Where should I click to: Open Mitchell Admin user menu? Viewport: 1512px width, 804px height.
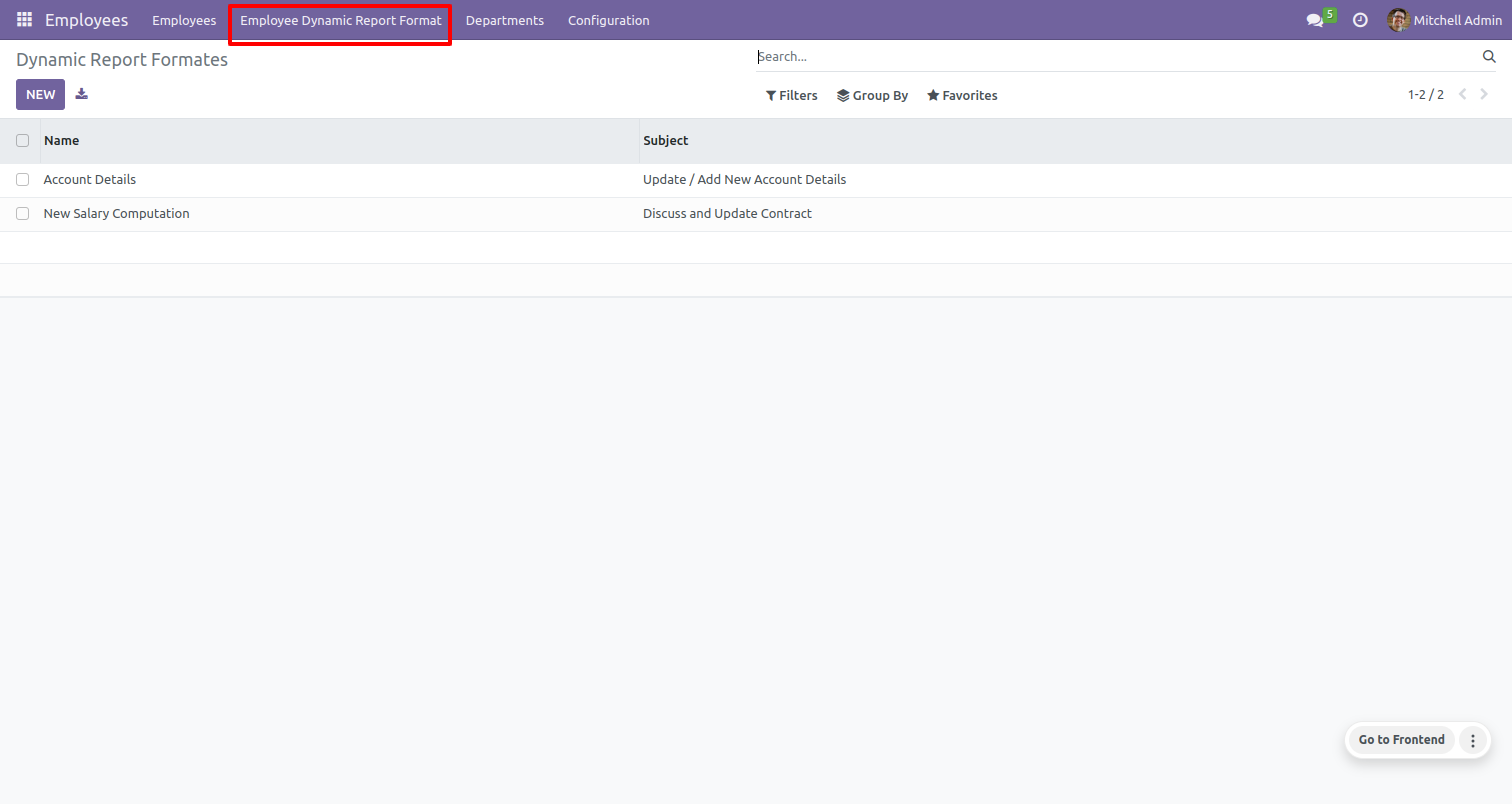pos(1445,20)
